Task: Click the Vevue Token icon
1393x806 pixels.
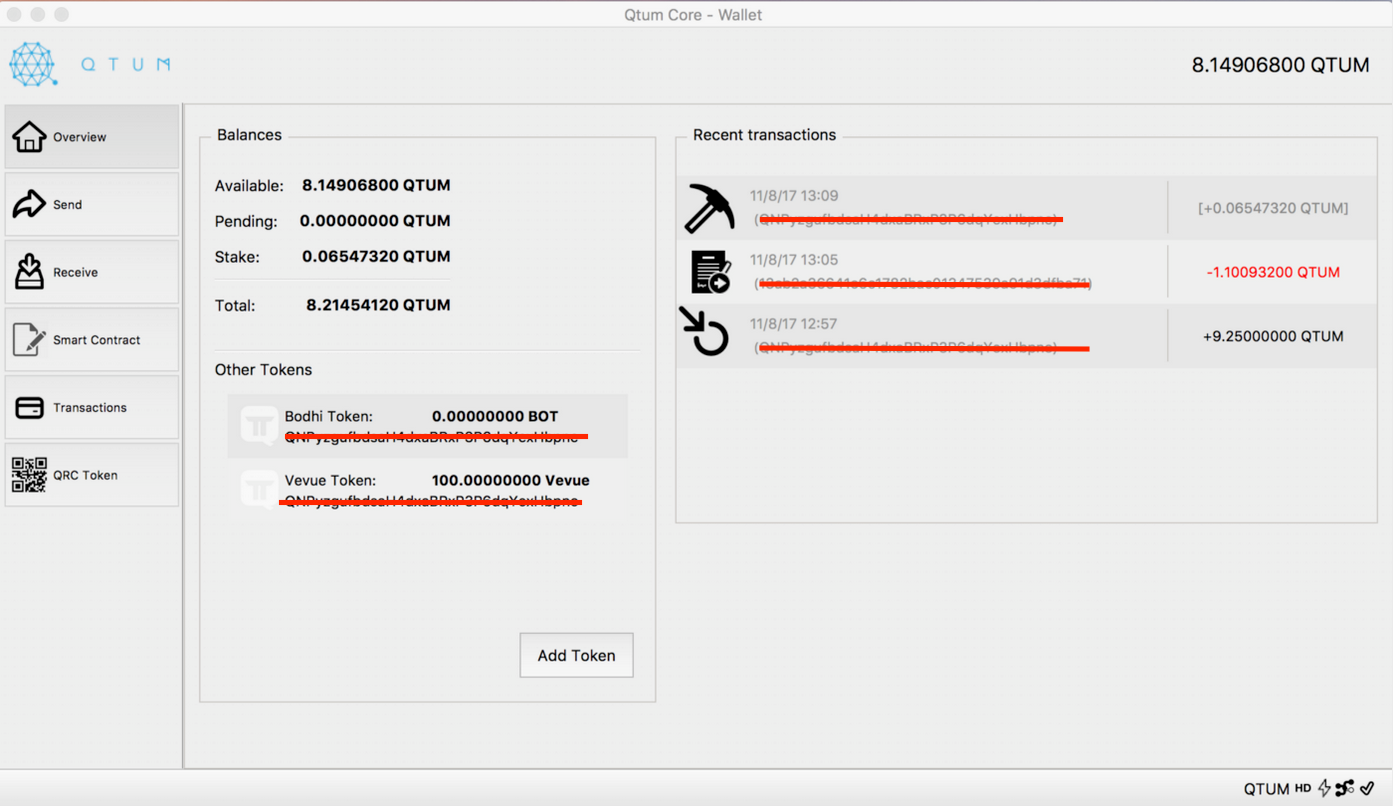Action: (x=260, y=489)
